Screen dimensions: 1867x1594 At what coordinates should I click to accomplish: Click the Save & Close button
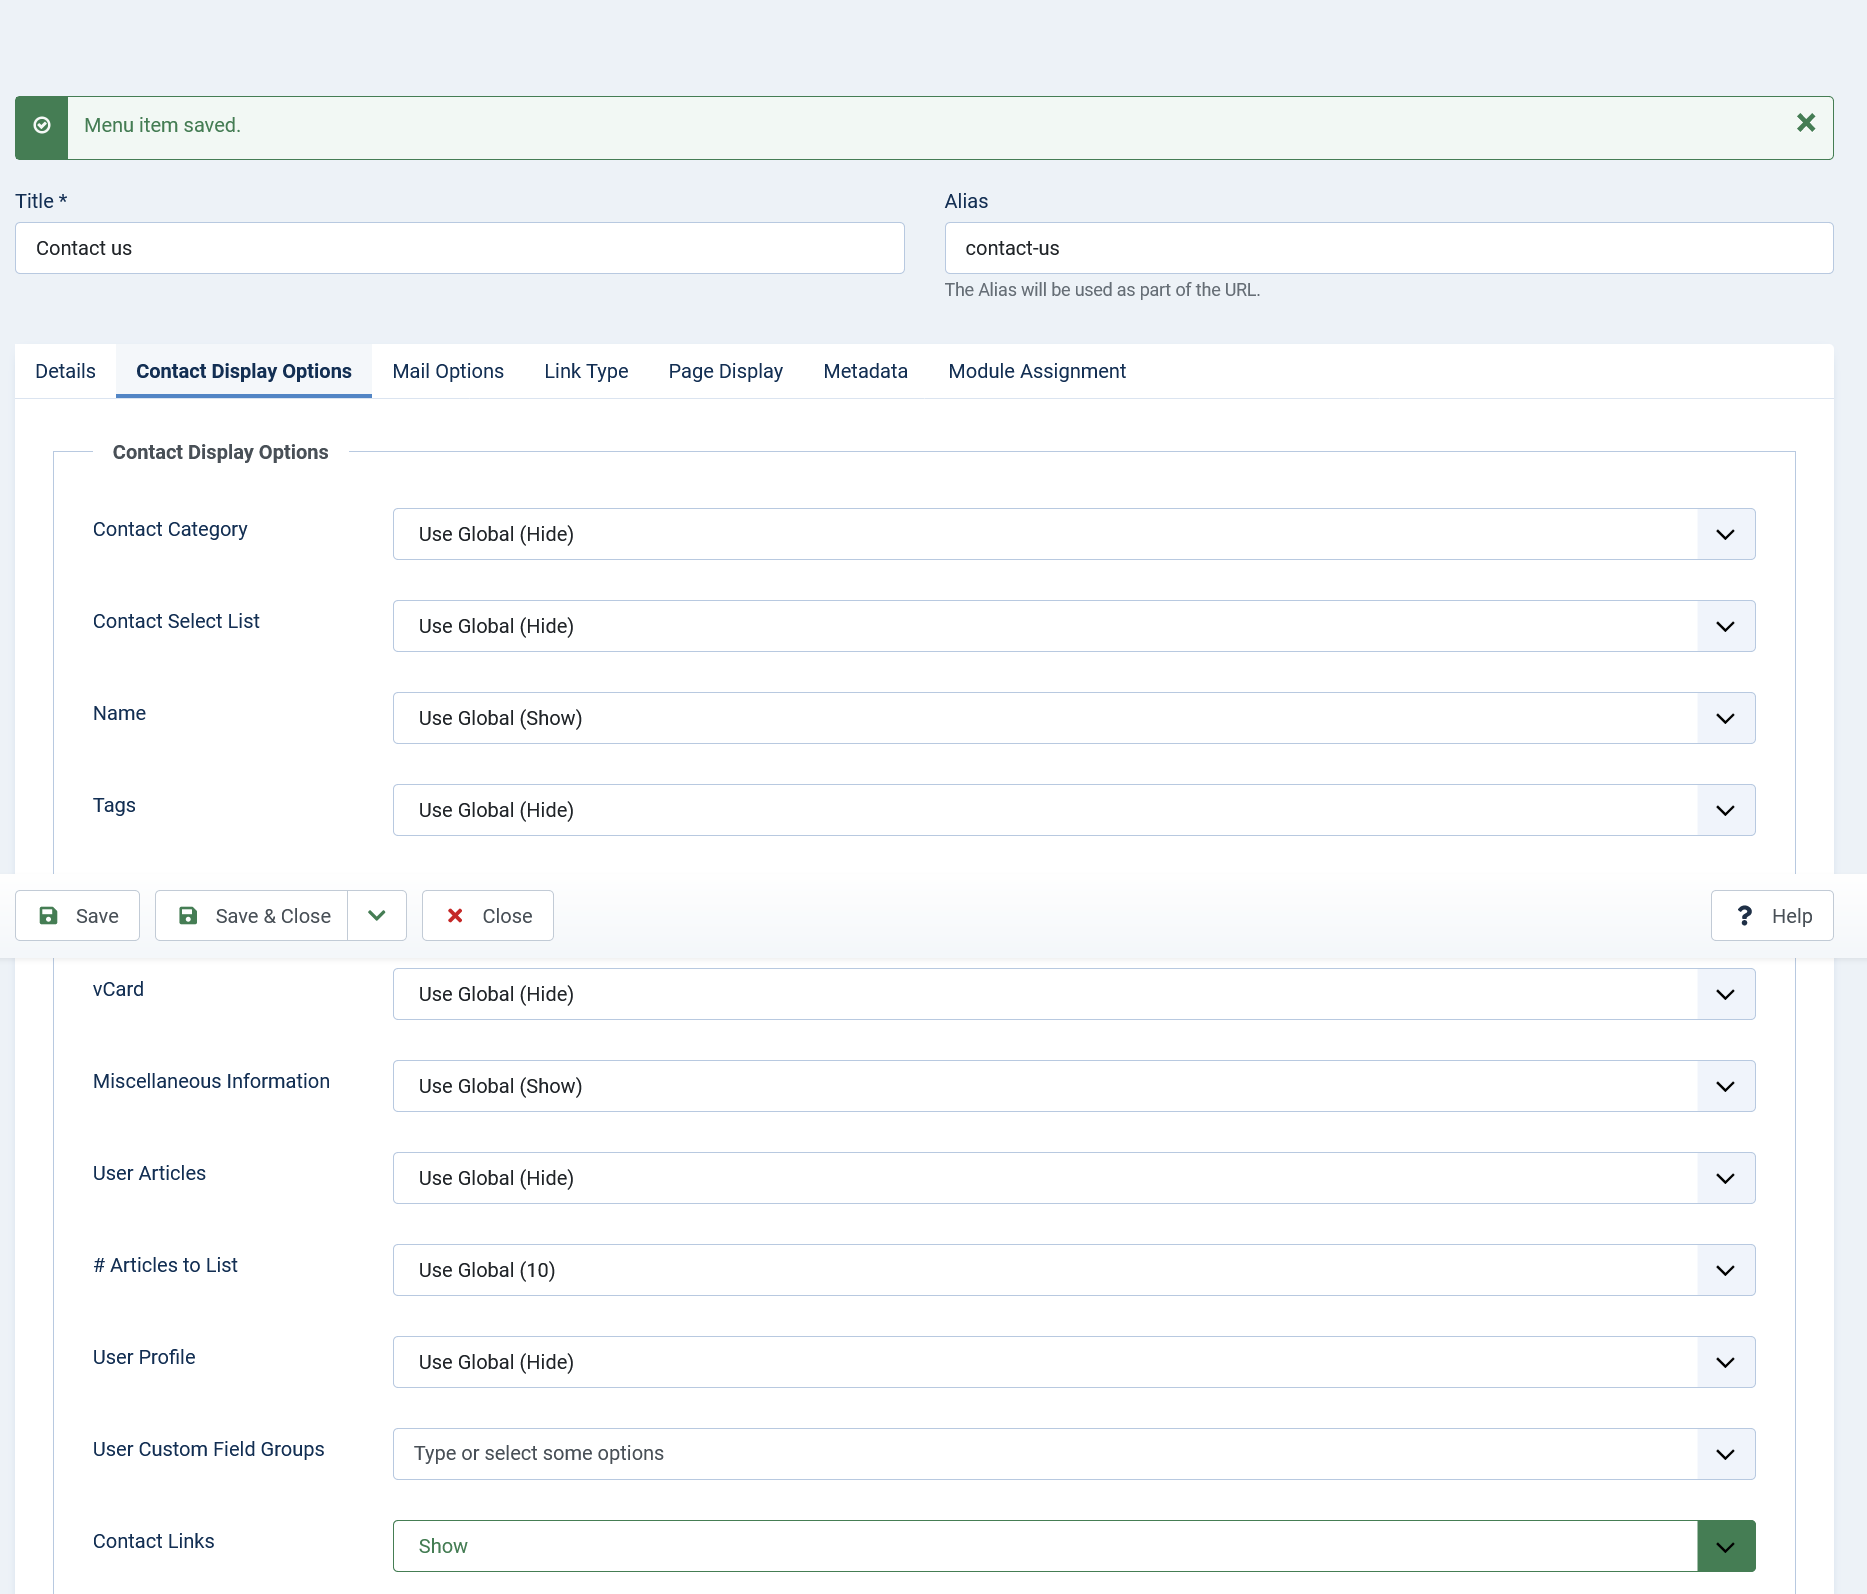coord(252,916)
